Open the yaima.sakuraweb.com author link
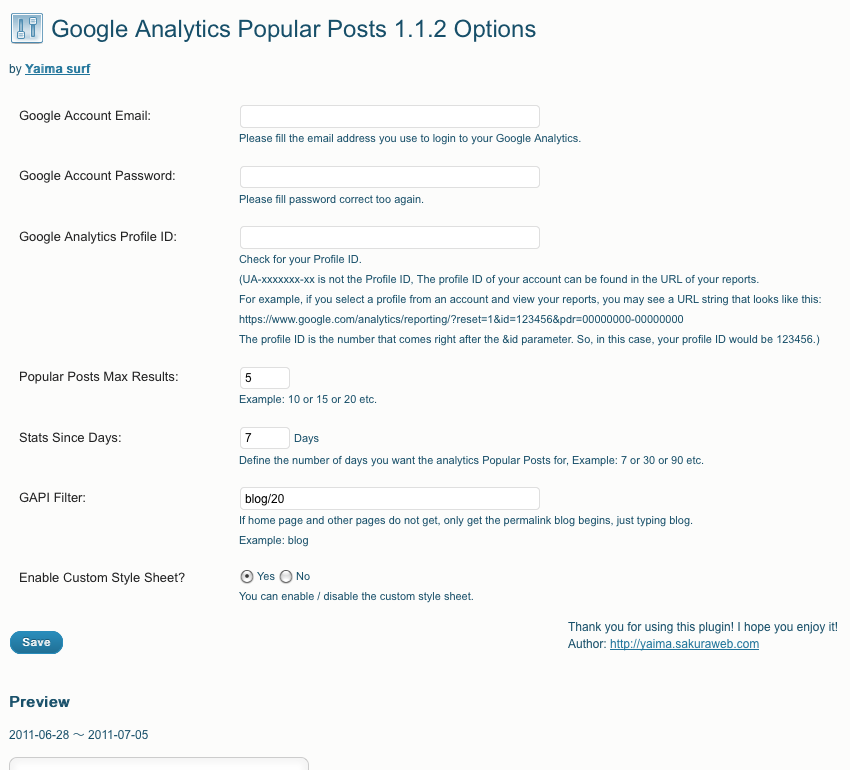 click(684, 644)
